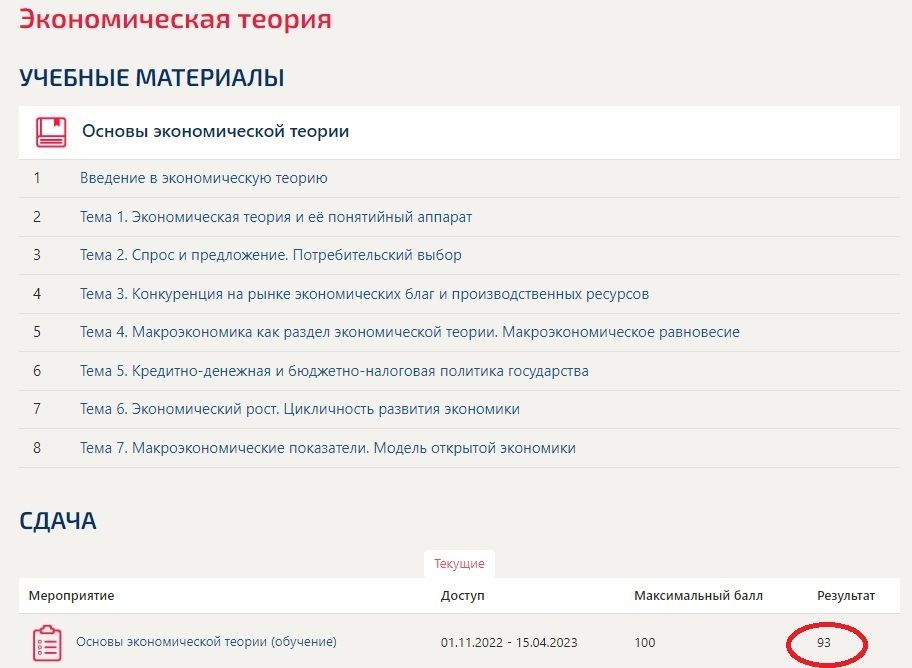Click the Доступ column header
The width and height of the screenshot is (912, 668).
click(x=462, y=596)
